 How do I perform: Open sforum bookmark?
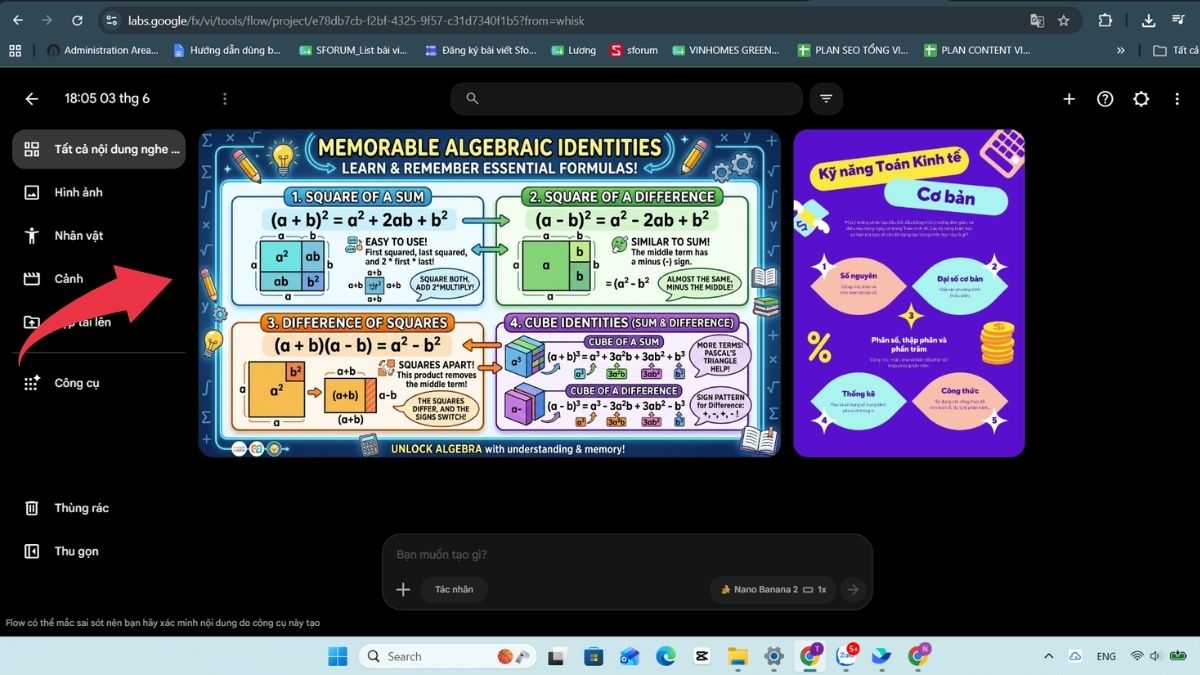(x=634, y=50)
